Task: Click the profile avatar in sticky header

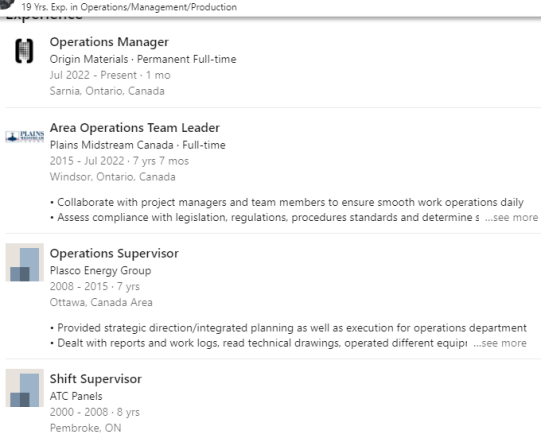Action: coord(7,5)
